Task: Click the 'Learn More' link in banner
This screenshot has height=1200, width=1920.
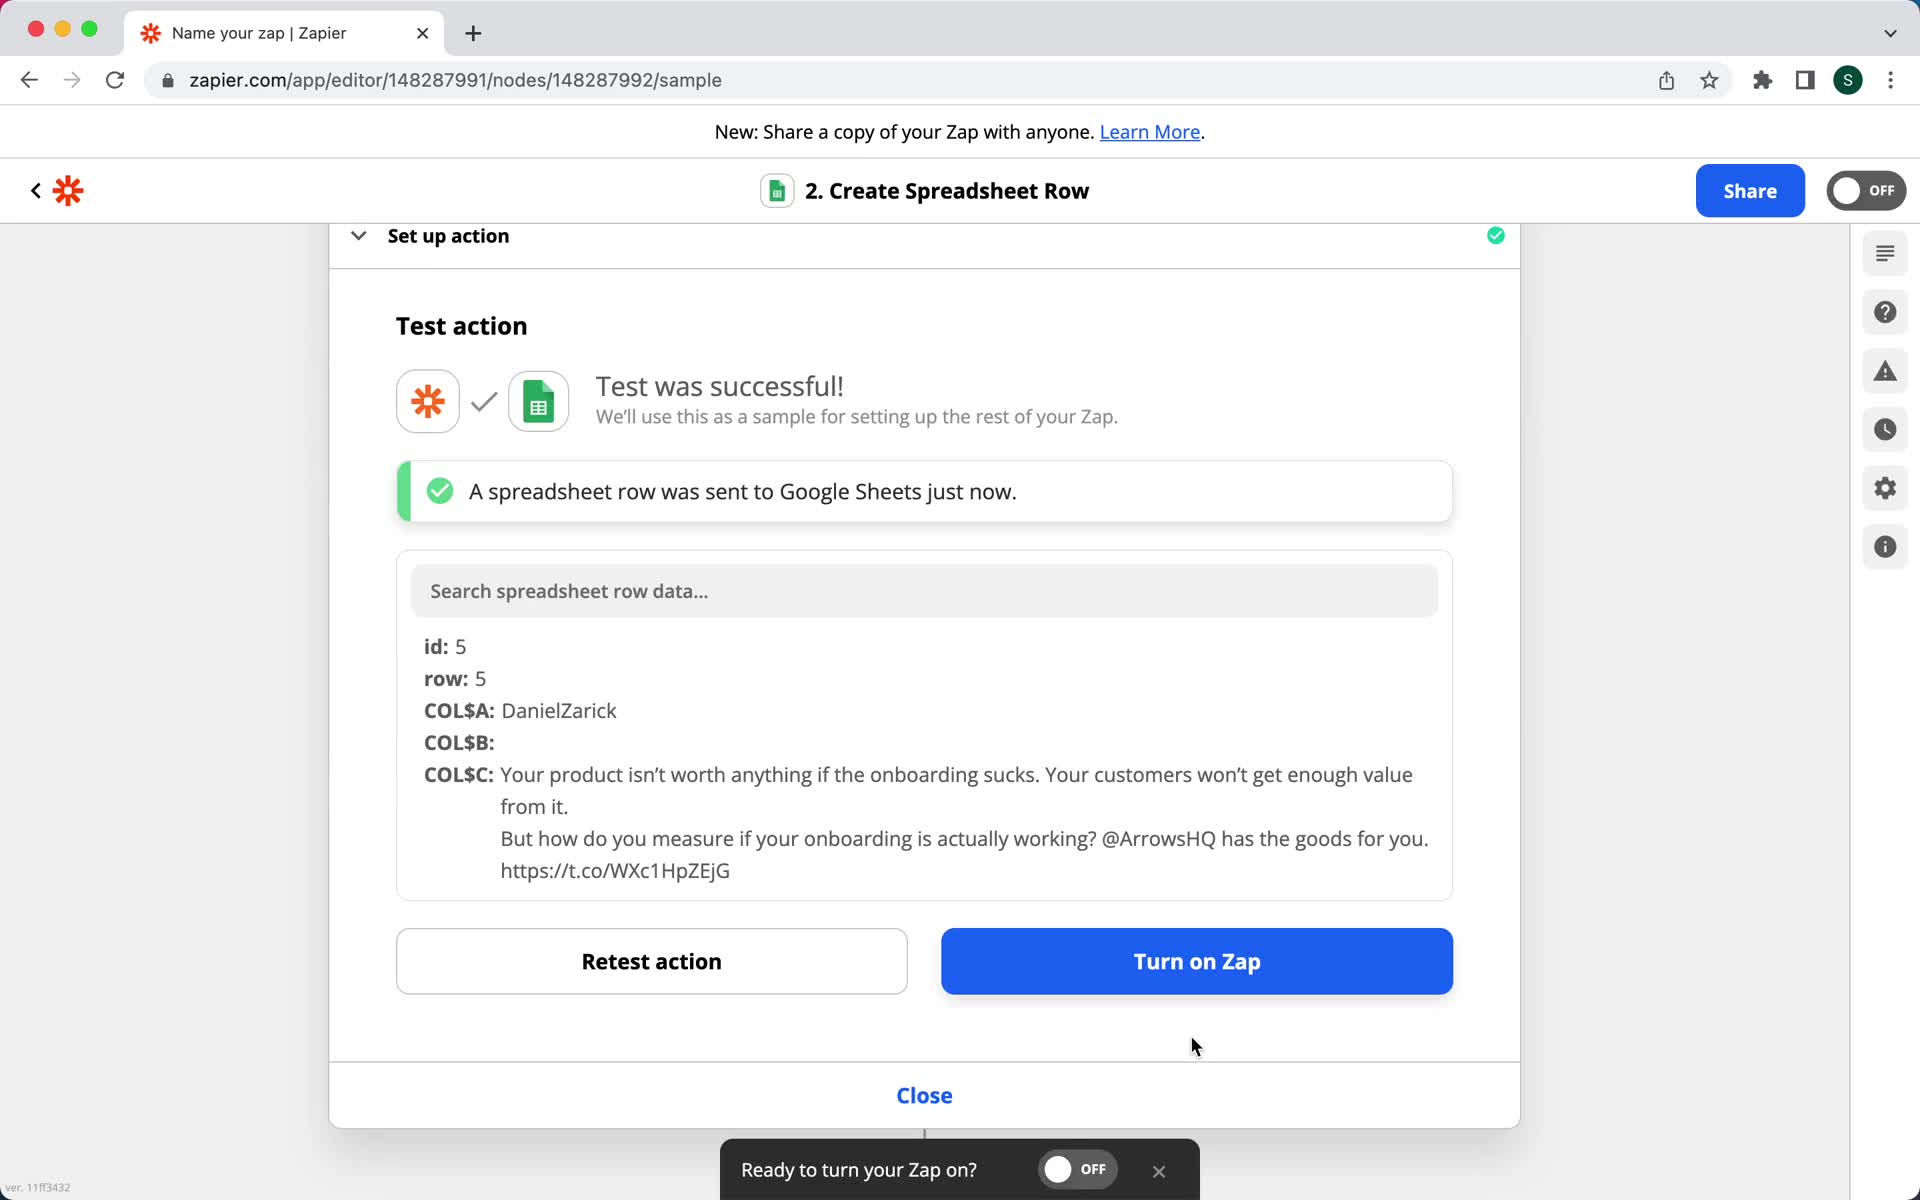Action: [1149, 131]
